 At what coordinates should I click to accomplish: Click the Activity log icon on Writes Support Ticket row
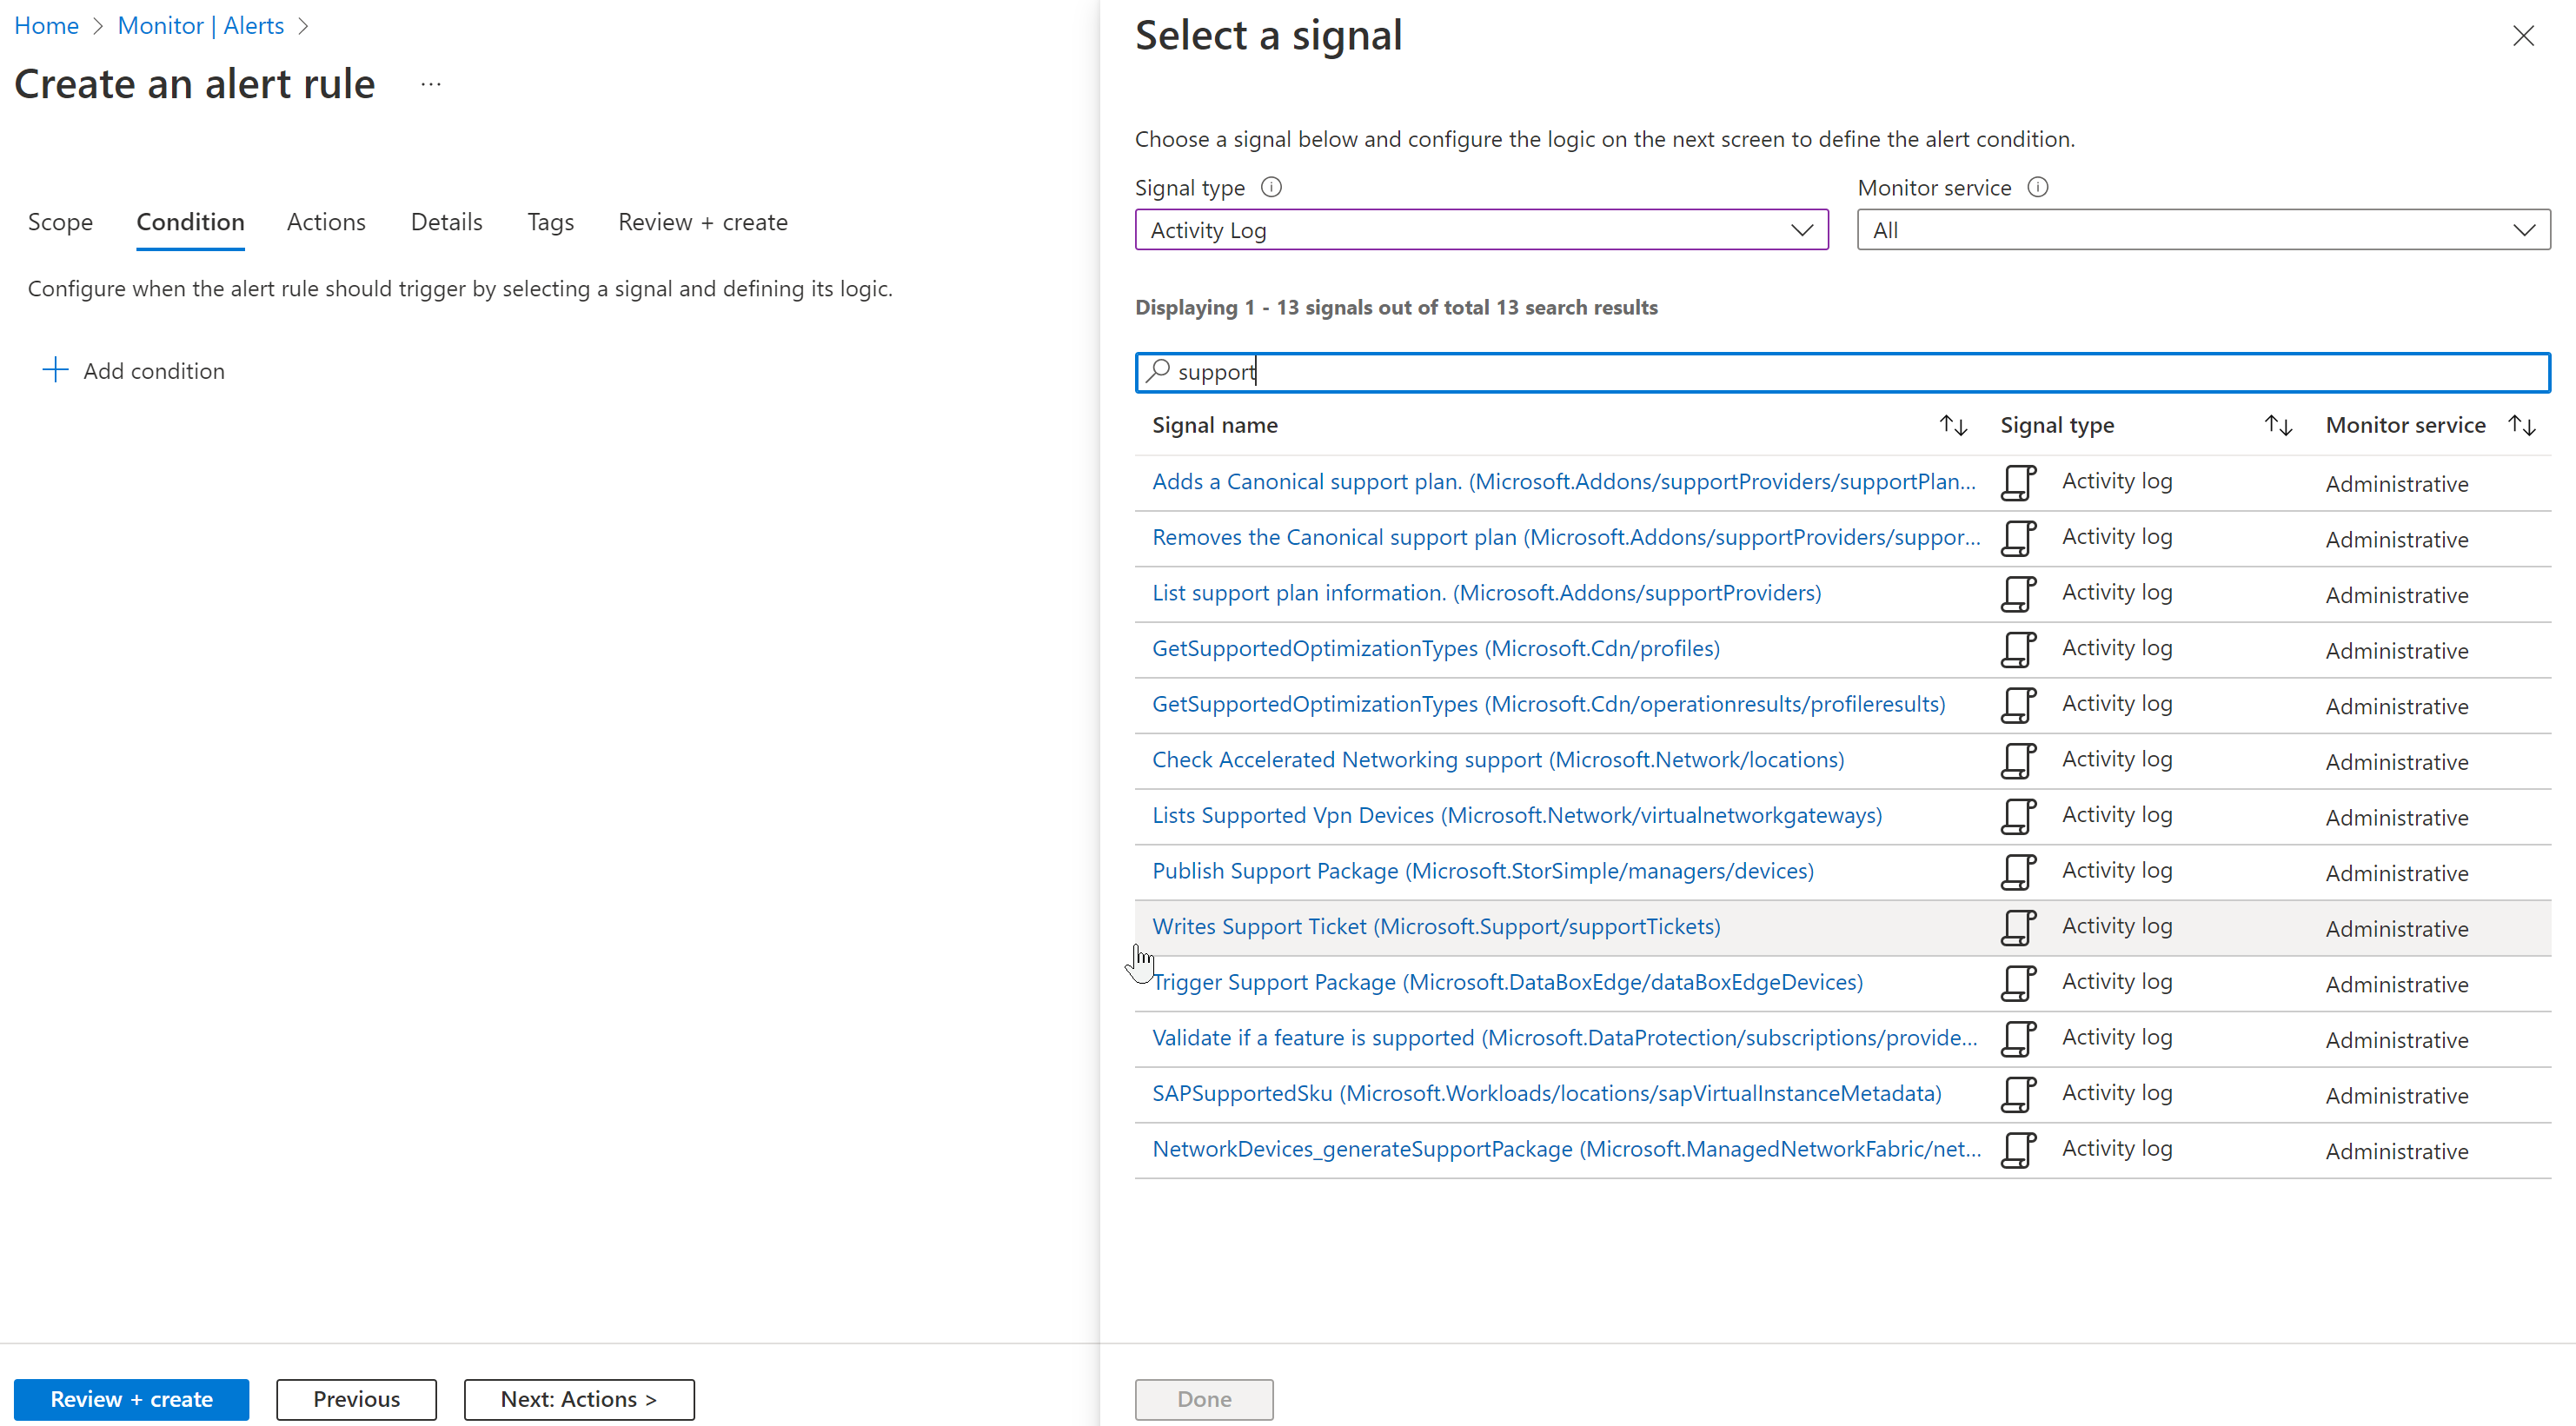tap(2019, 927)
